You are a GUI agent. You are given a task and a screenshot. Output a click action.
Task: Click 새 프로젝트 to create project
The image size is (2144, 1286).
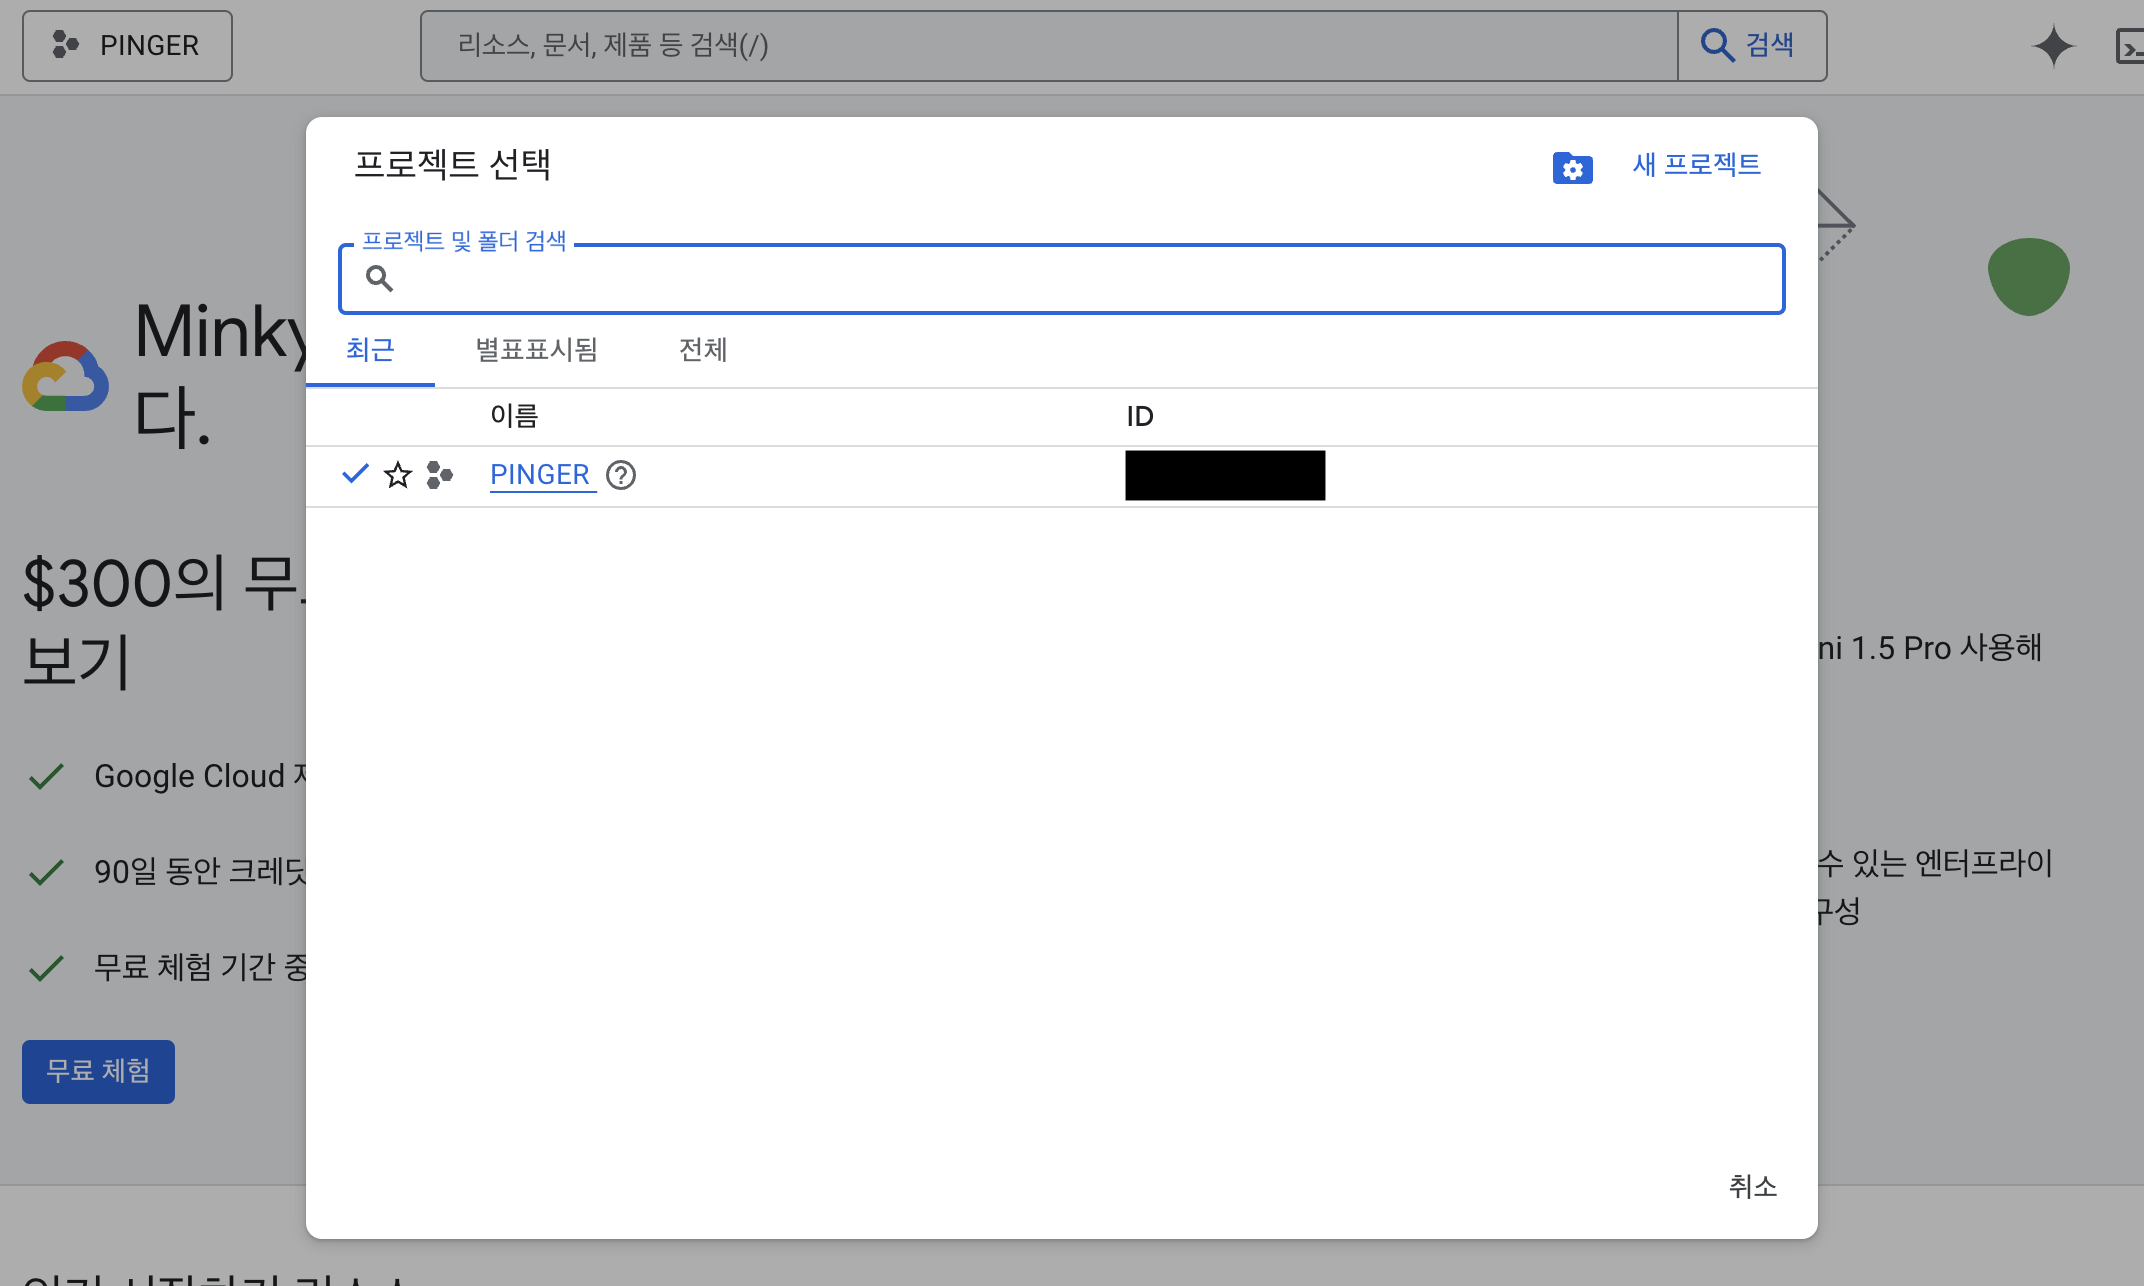pyautogui.click(x=1696, y=165)
